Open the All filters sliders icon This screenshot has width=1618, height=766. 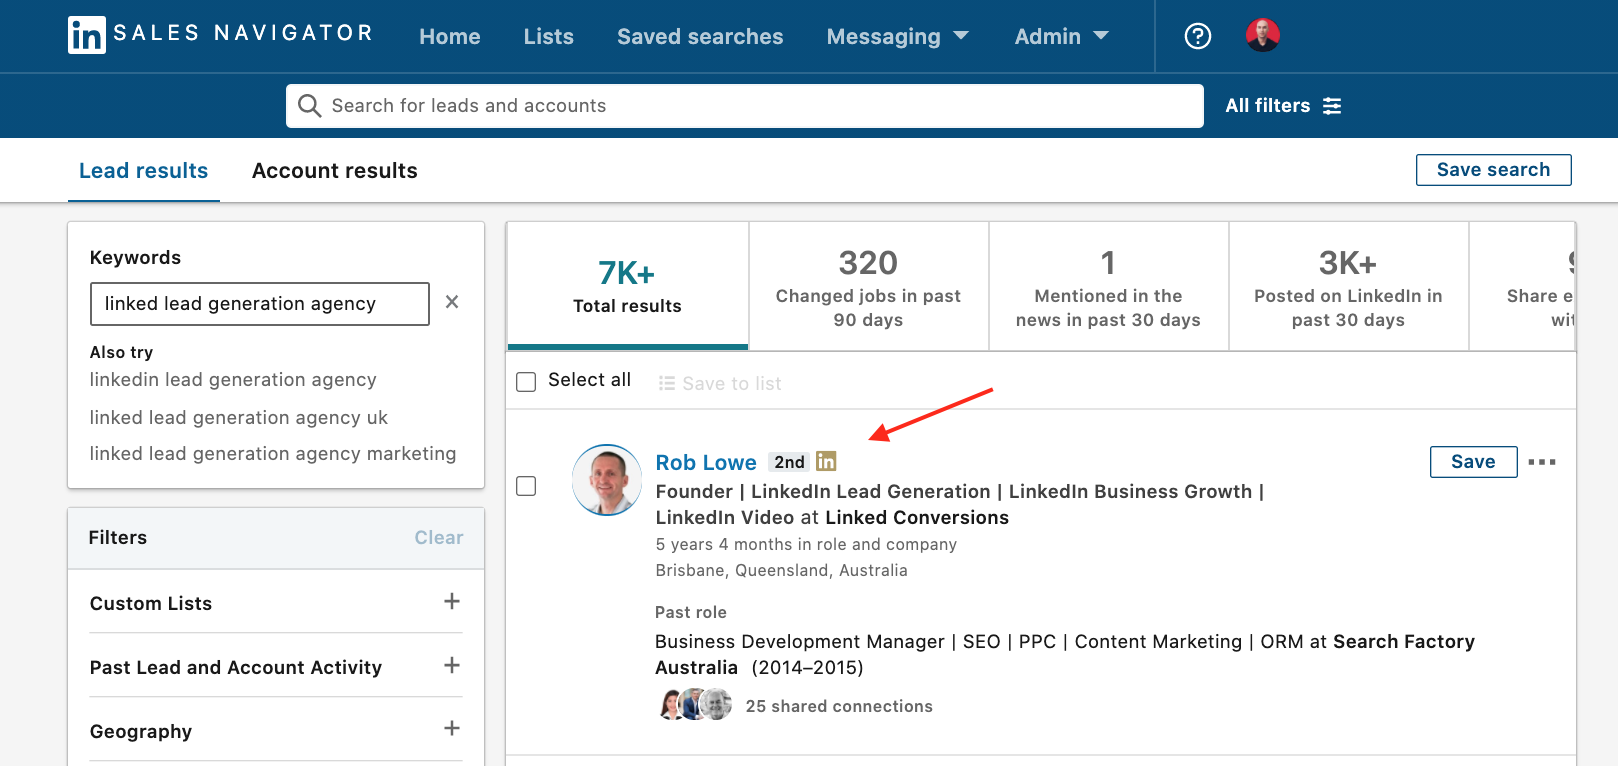coord(1332,106)
